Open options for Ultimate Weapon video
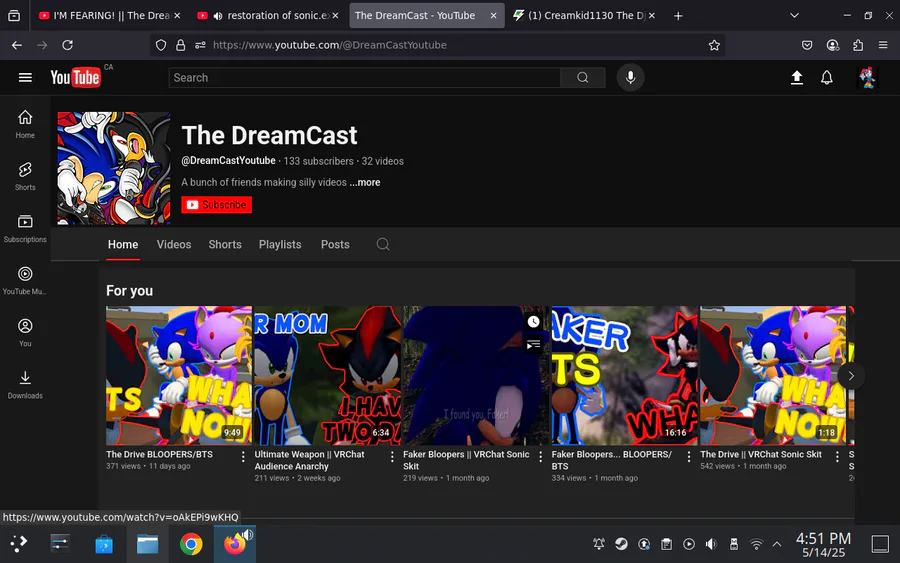 click(392, 456)
